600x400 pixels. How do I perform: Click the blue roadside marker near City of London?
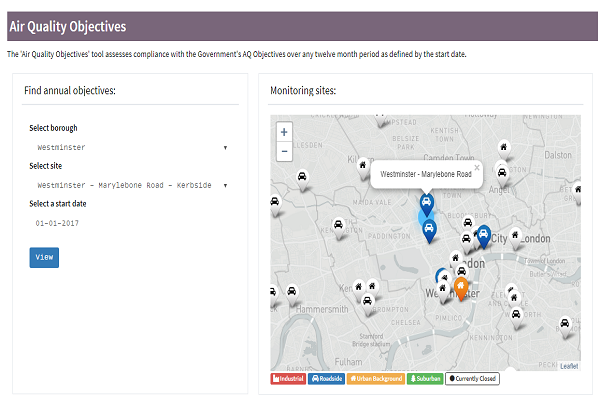[x=483, y=235]
